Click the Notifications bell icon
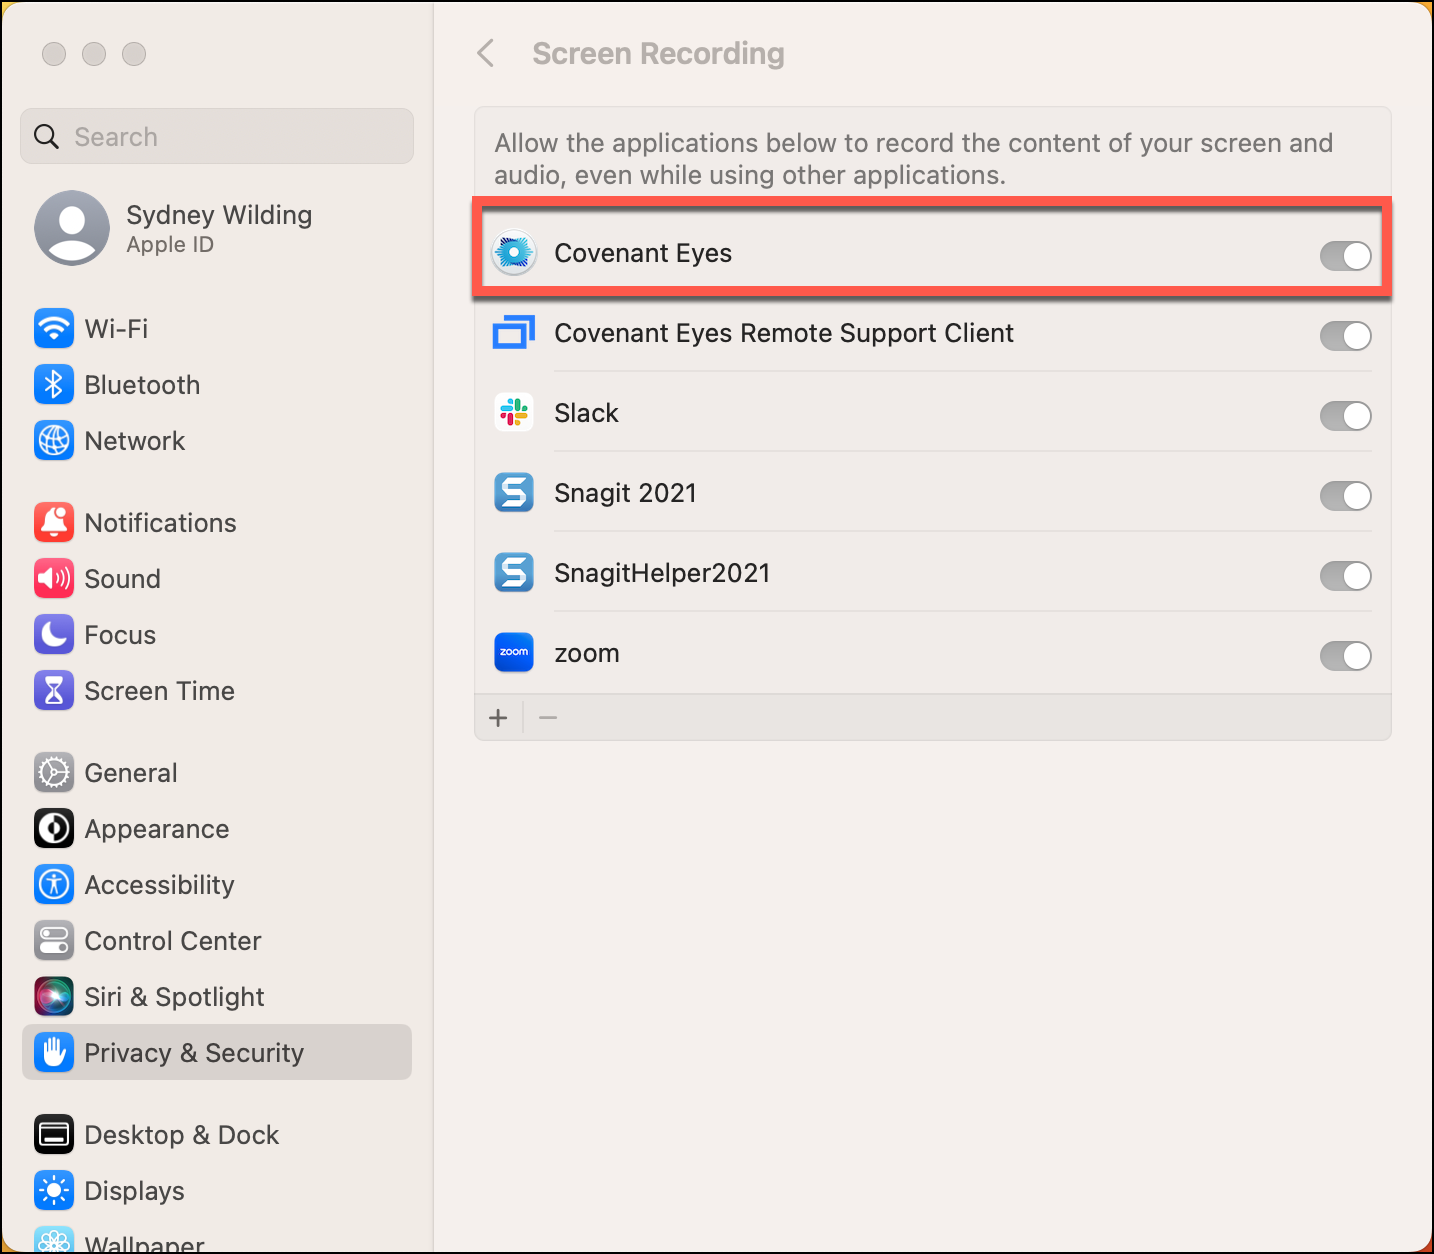Screen dimensions: 1434x1254 (x=54, y=522)
